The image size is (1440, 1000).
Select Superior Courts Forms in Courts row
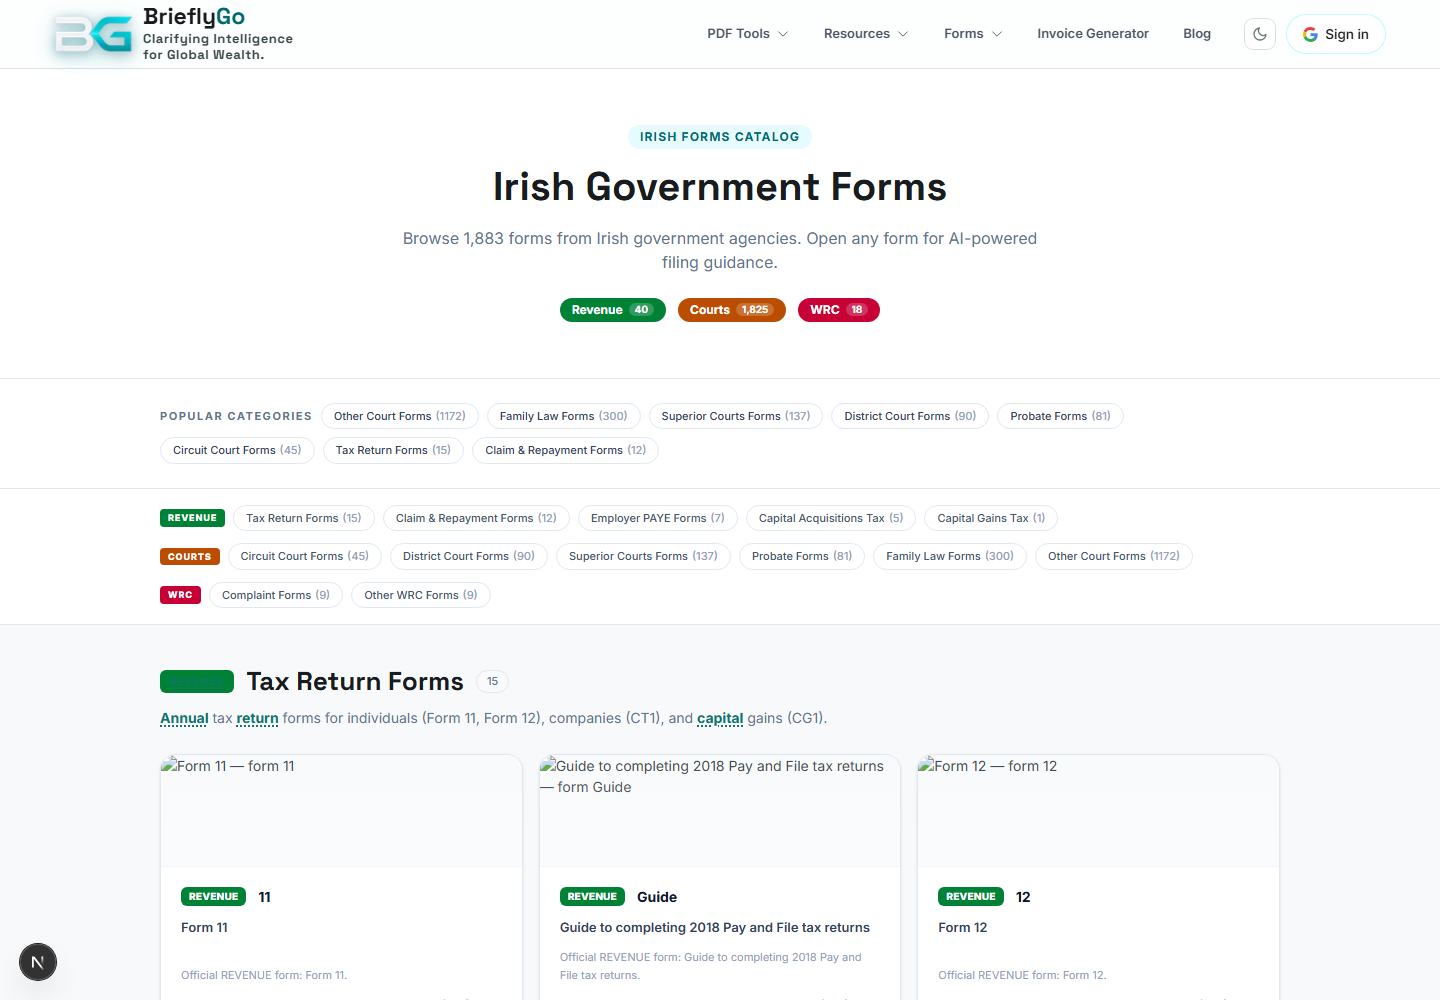(643, 556)
